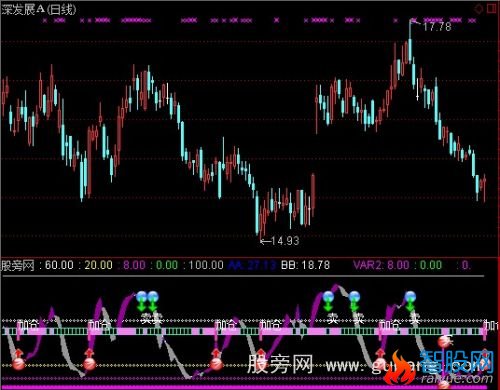Image resolution: width=500 pixels, height=390 pixels.
Task: Click the diamond icon at chart top-right
Action: [x=478, y=9]
